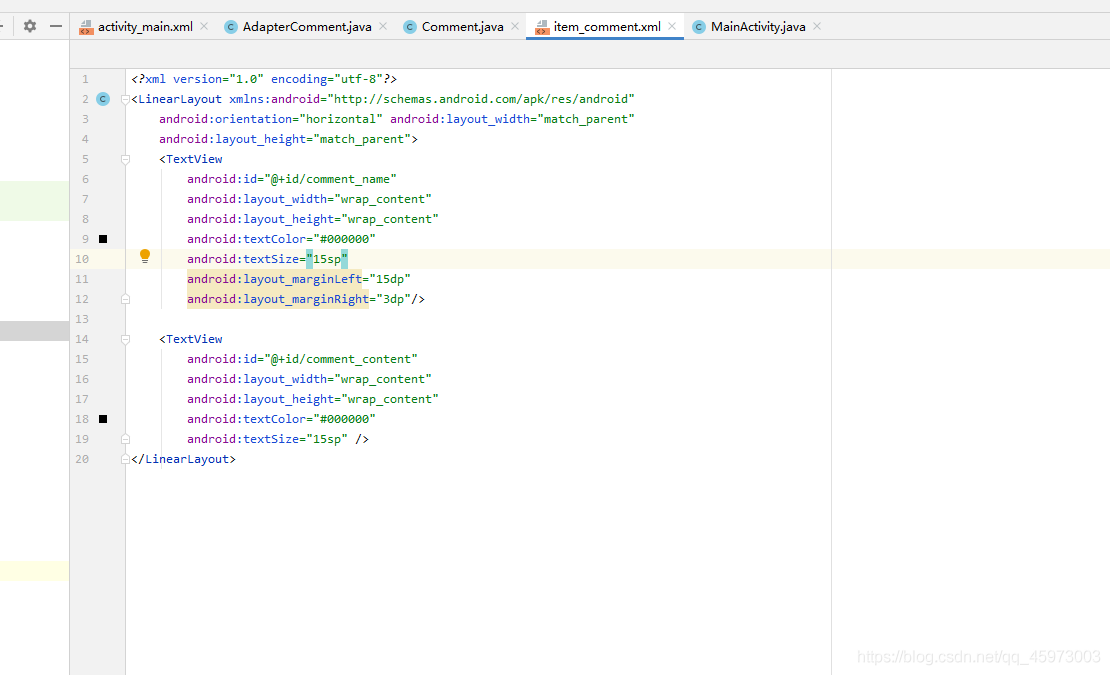The height and width of the screenshot is (675, 1110).
Task: Click layout_height "wrap_content" on line 17
Action: pyautogui.click(x=390, y=399)
